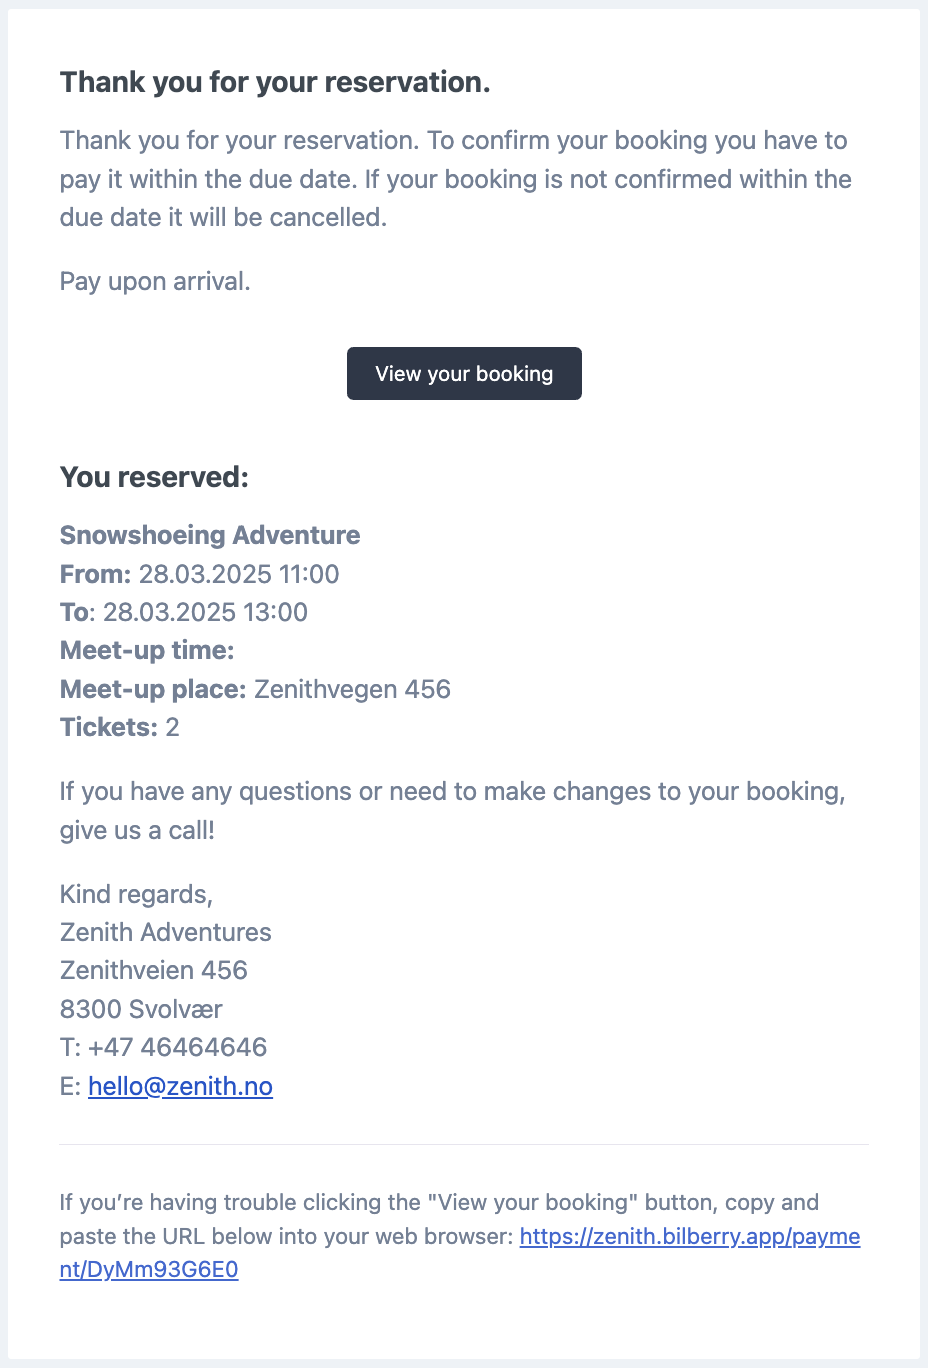This screenshot has width=928, height=1368.
Task: Click the 8300 Svolvær postal line
Action: click(x=141, y=1009)
